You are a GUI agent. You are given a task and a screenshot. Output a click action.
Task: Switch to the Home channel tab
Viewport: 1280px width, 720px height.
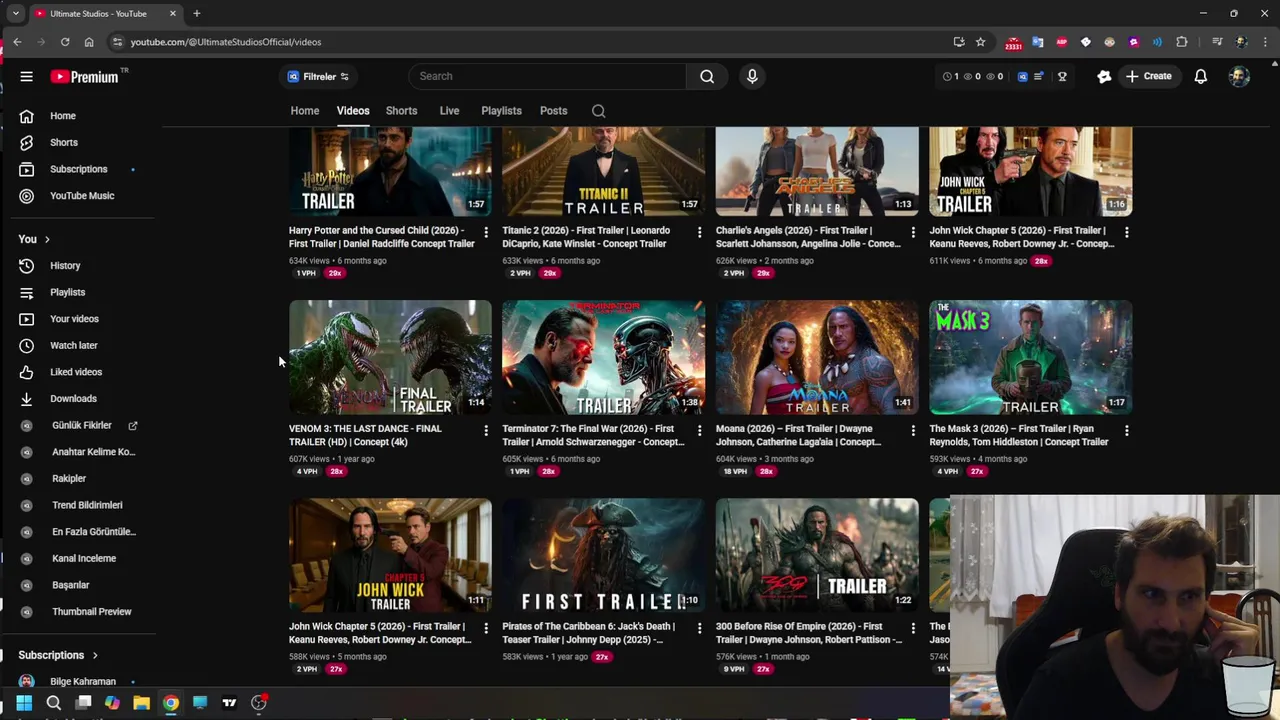[x=305, y=111]
